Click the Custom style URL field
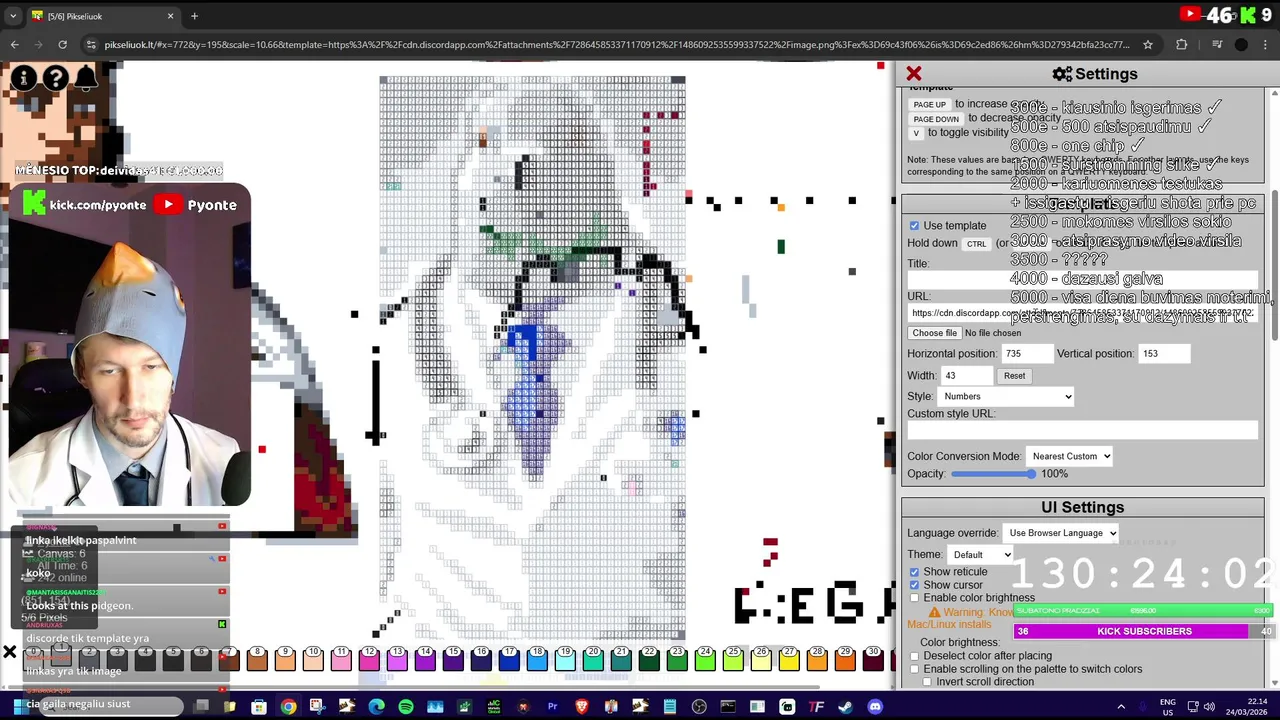 [x=1082, y=430]
